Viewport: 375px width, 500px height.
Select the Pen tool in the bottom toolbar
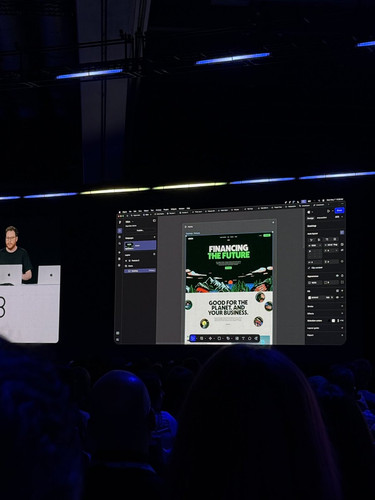point(228,338)
